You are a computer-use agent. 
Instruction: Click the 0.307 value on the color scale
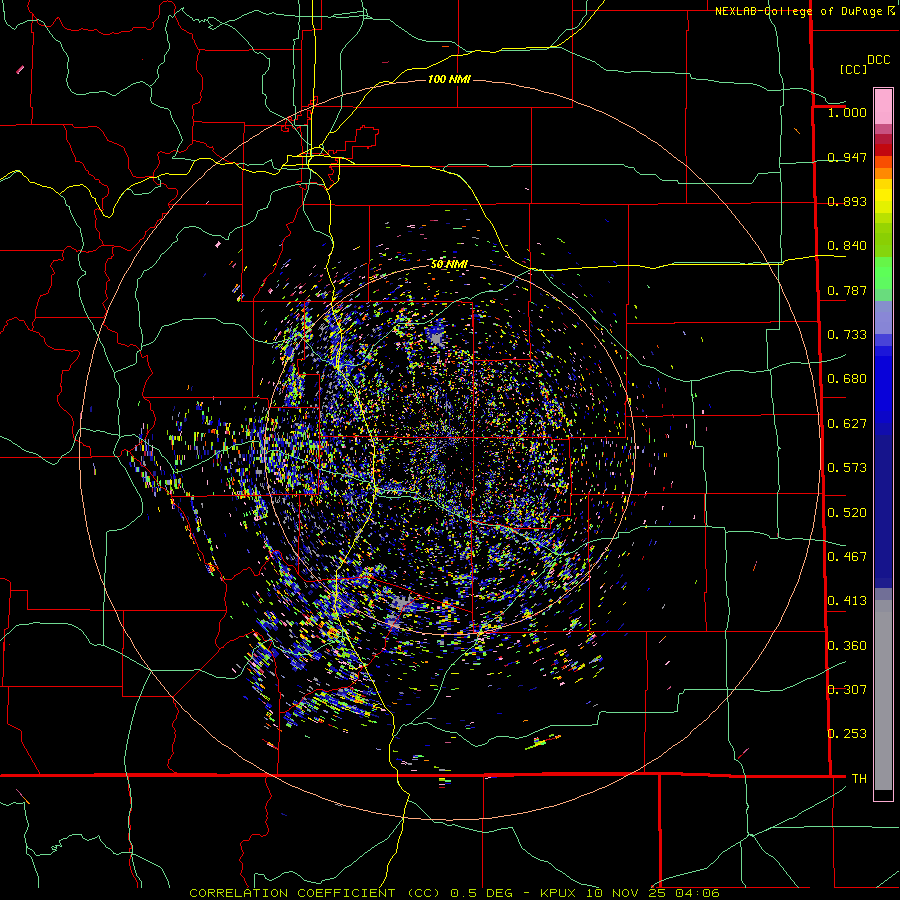click(847, 690)
